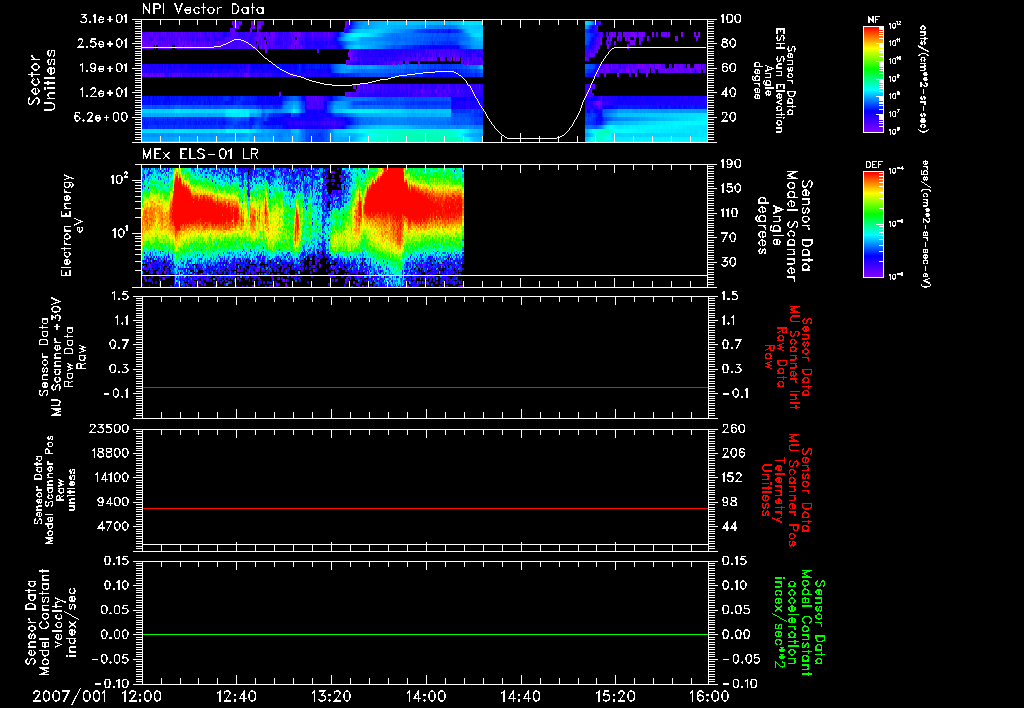Click the 12:00 time axis label
This screenshot has height=708, width=1024.
coord(142,697)
